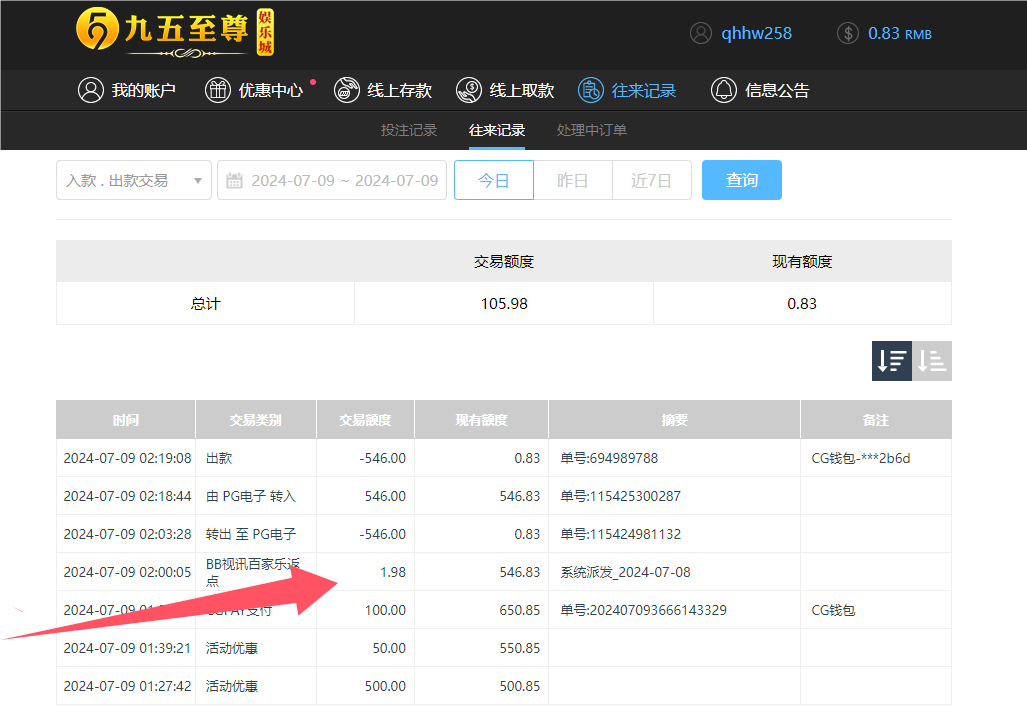Click the secondary sort icon at table top-right
This screenshot has height=725, width=1027.
[931, 361]
